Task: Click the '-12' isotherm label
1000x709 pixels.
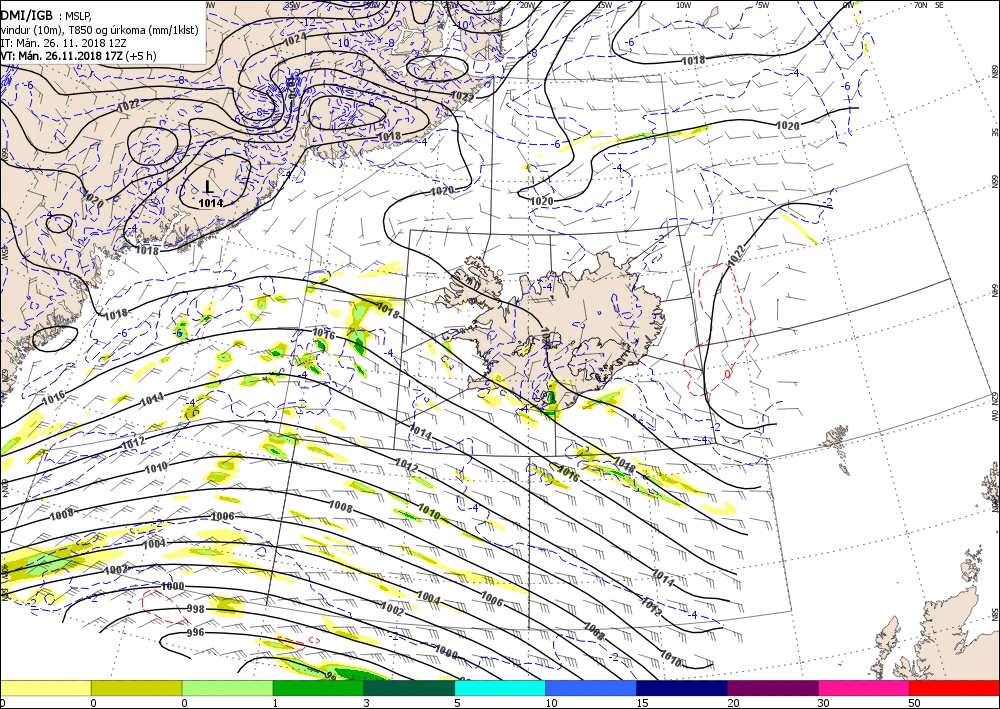Action: tap(309, 22)
